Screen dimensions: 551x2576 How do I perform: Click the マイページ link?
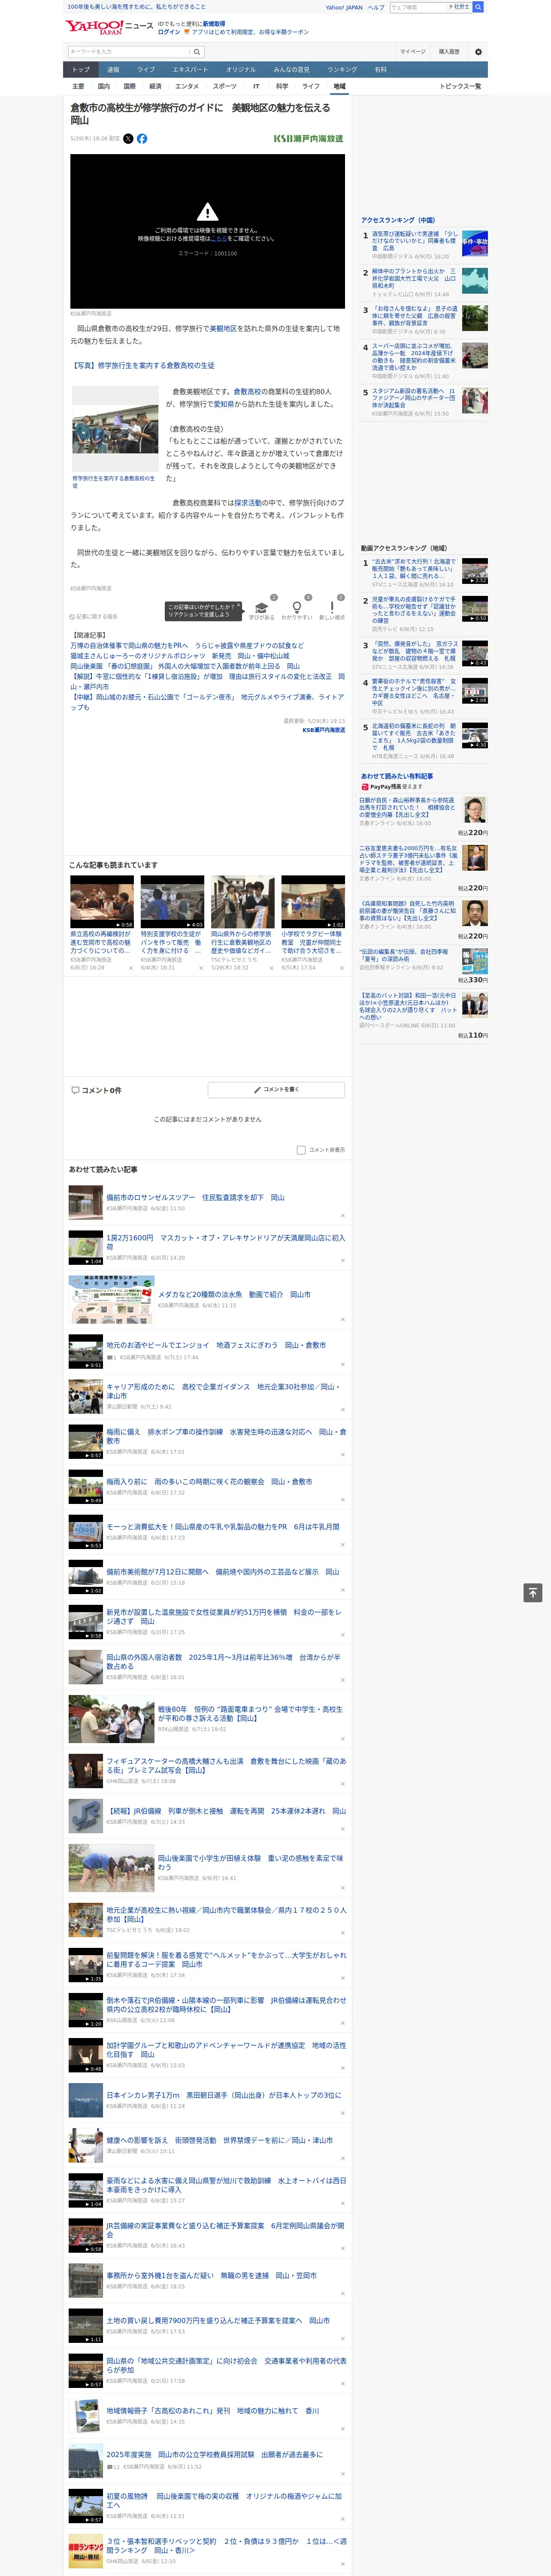[x=412, y=52]
